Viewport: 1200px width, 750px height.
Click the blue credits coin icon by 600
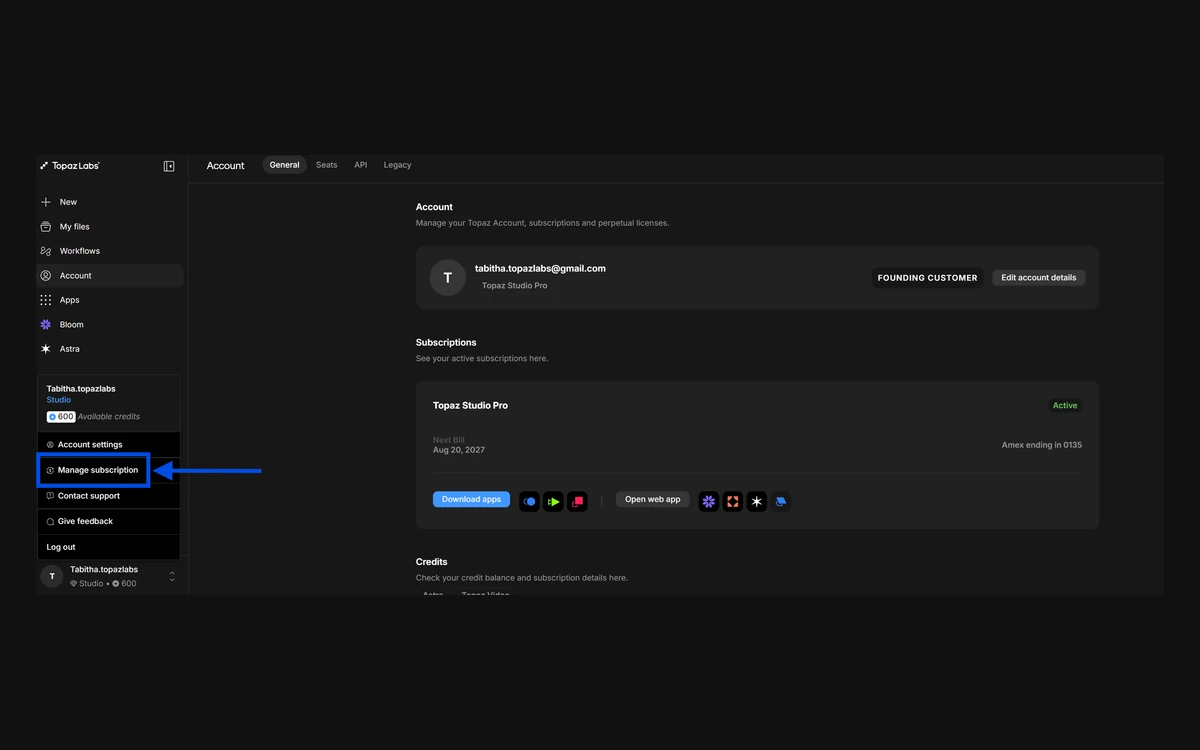53,417
